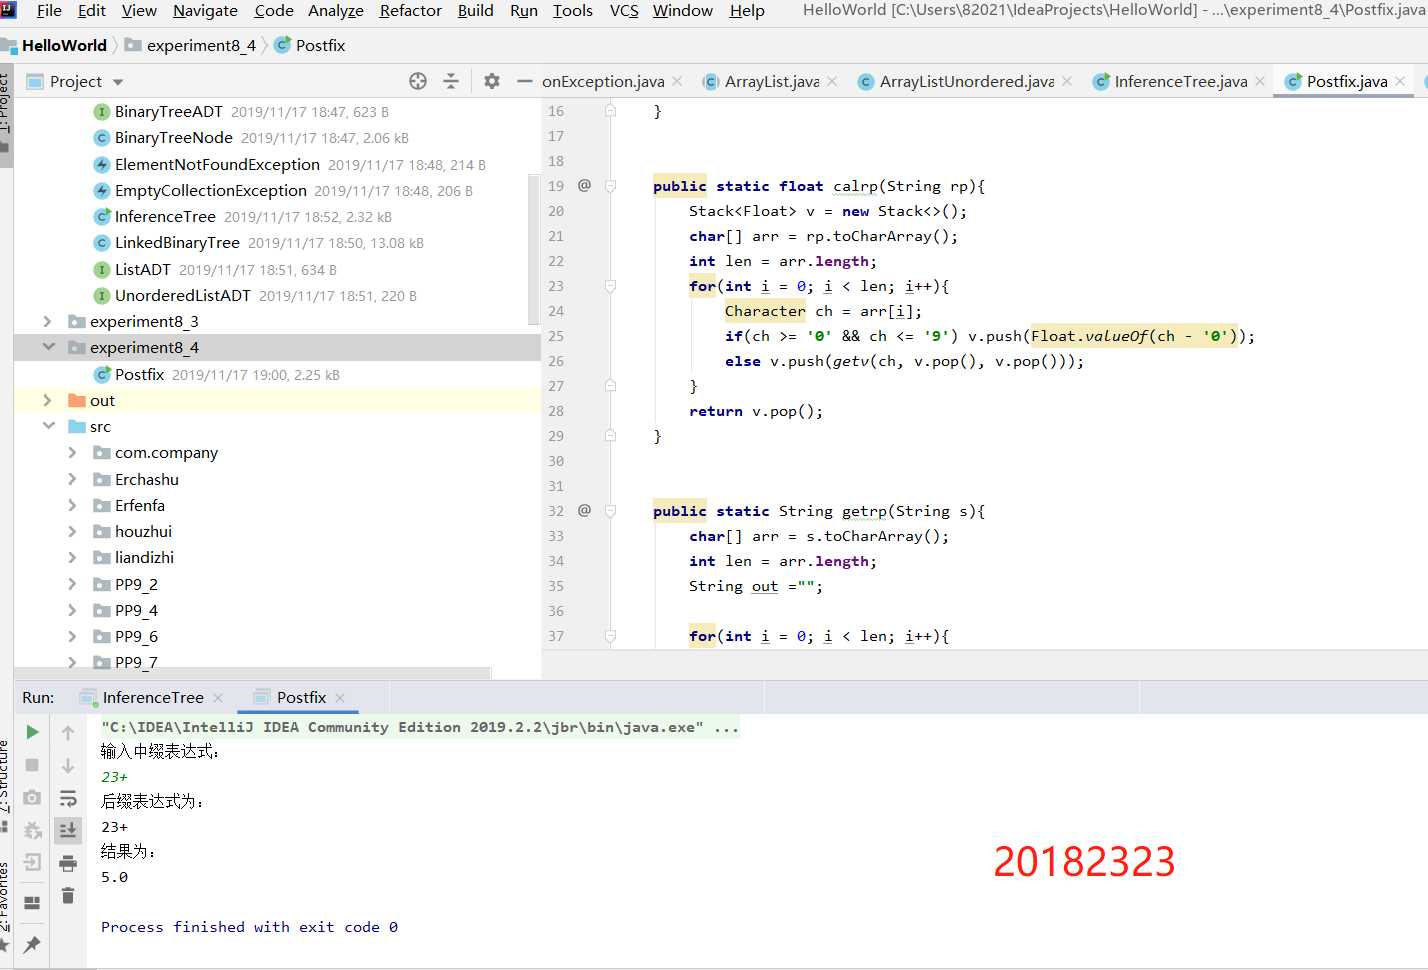This screenshot has height=970, width=1428.
Task: Clear console with the trash icon
Action: pos(68,895)
